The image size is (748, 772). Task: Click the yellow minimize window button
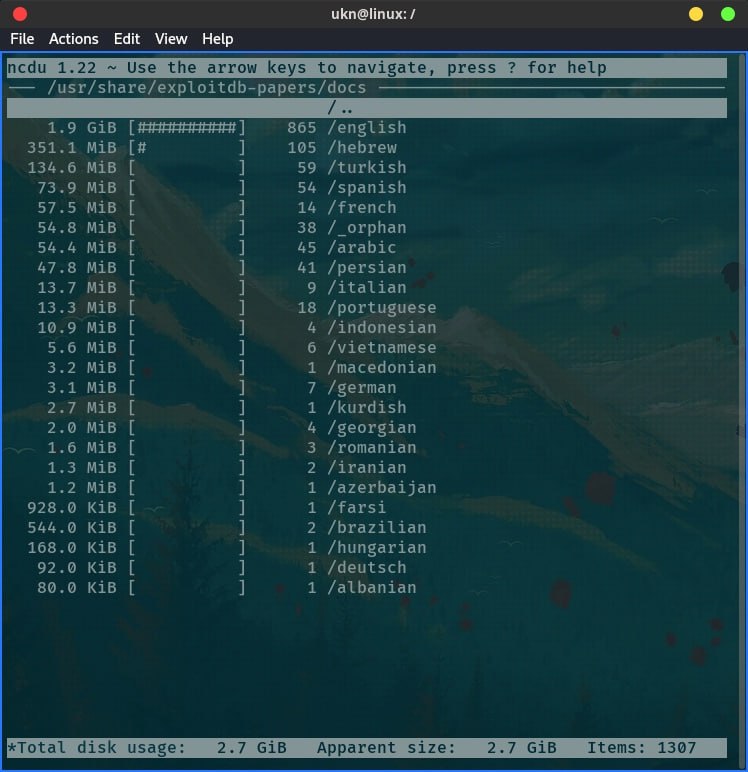click(695, 14)
